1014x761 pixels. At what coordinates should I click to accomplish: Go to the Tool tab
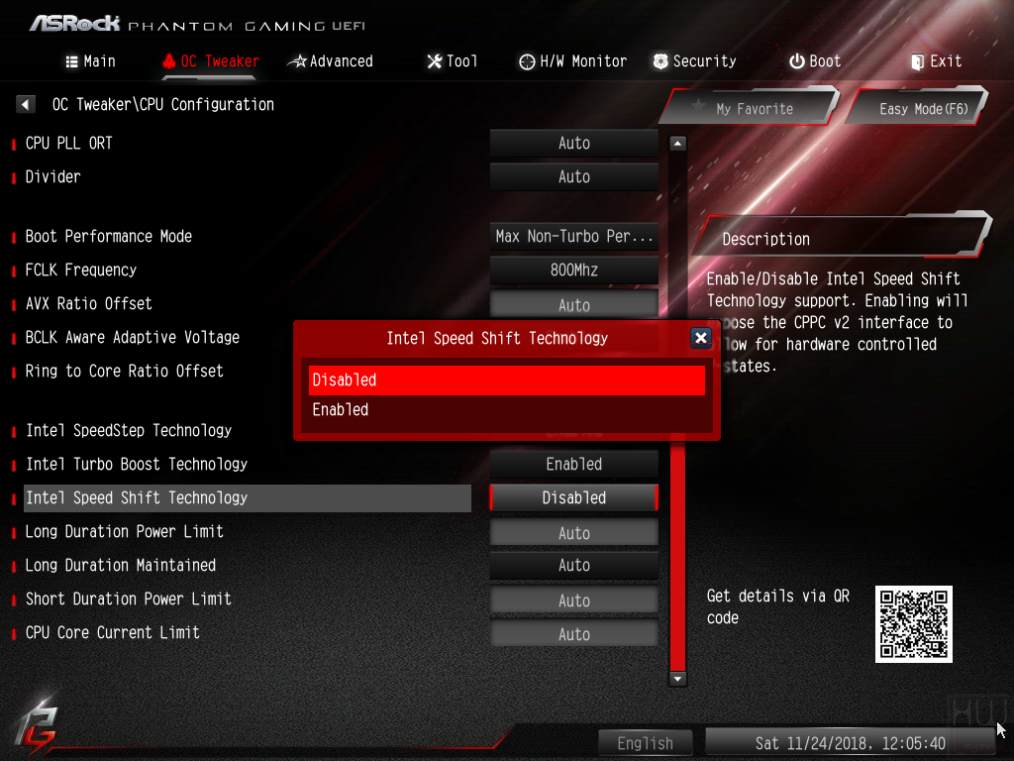click(x=453, y=61)
